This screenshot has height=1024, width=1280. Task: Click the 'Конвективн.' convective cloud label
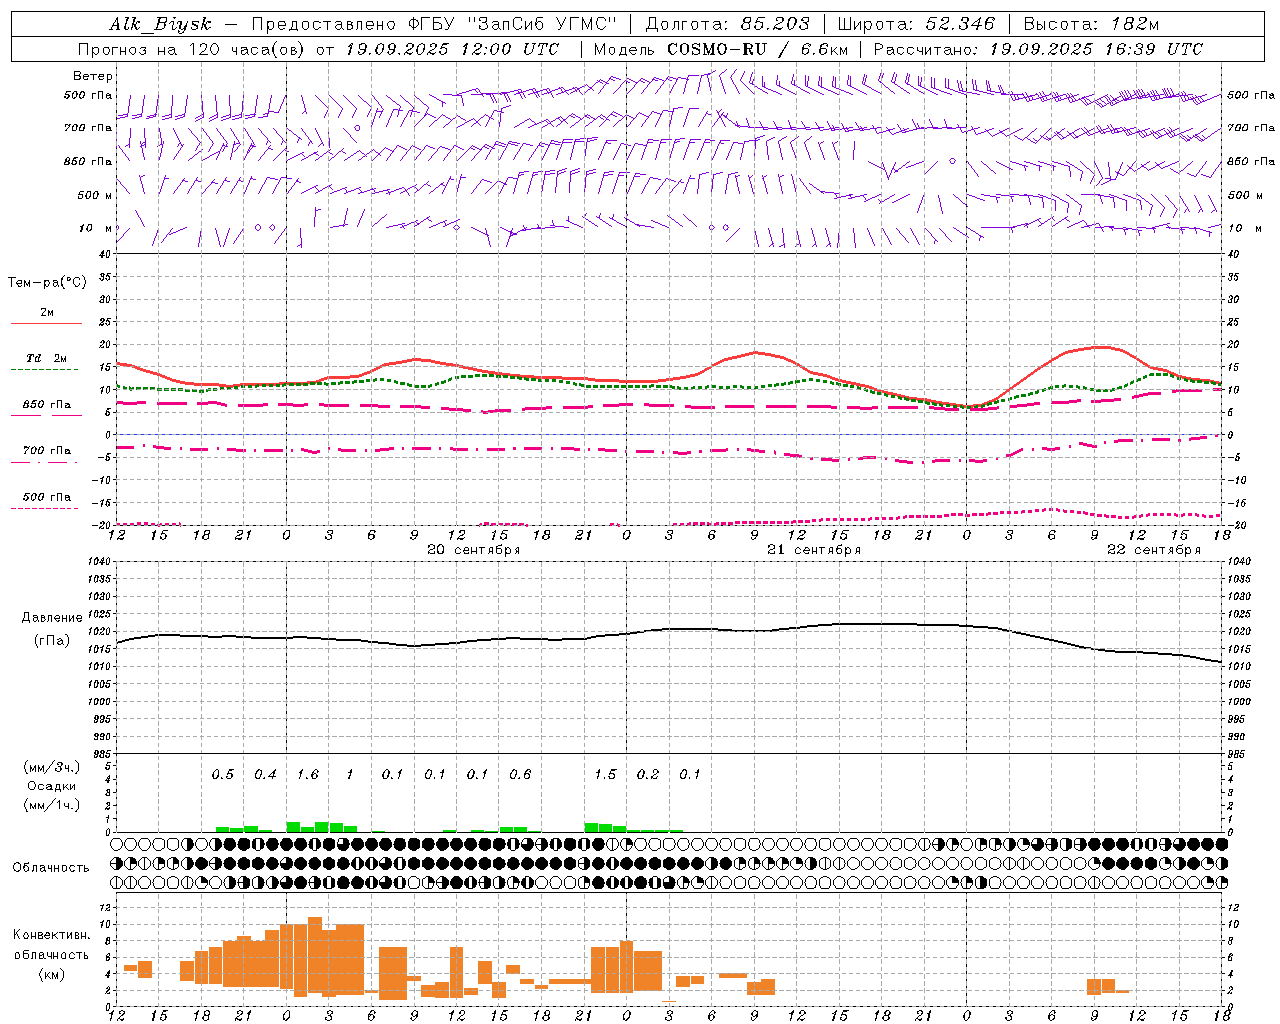coord(51,935)
